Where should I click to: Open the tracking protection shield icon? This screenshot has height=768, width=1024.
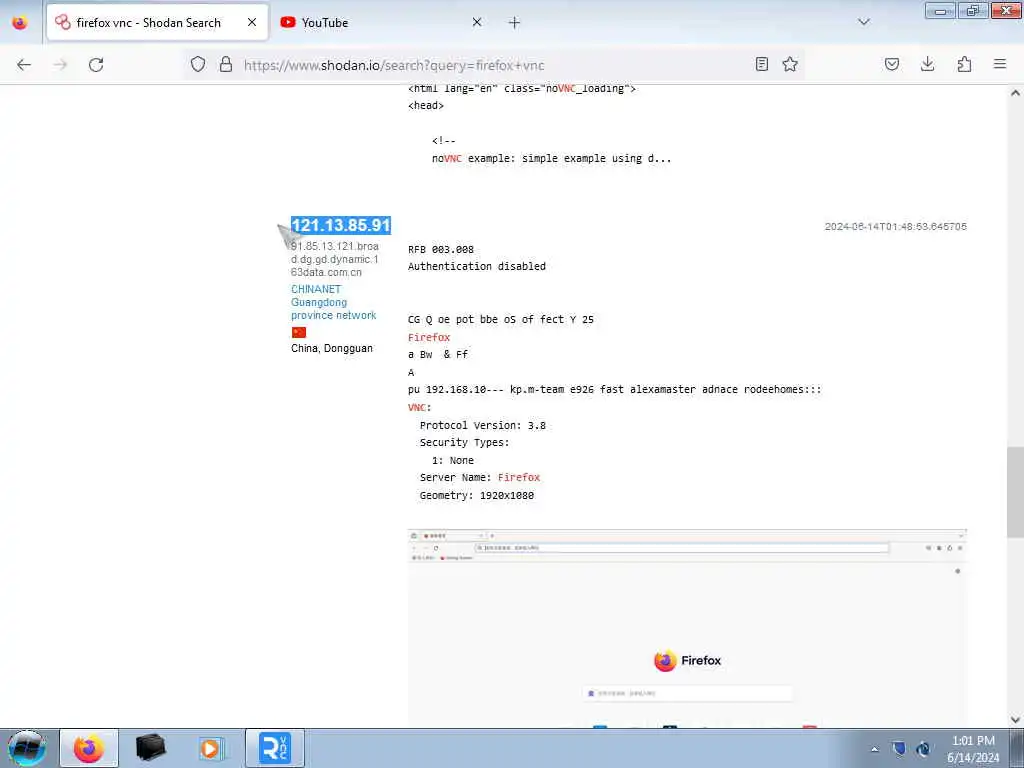198,64
